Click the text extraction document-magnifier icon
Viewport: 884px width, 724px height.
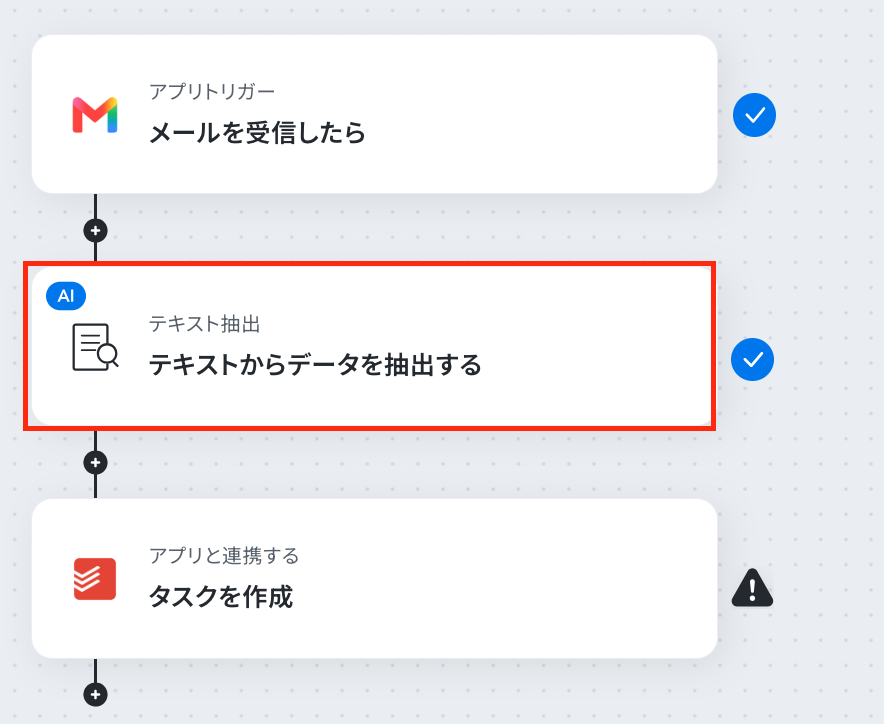95,347
